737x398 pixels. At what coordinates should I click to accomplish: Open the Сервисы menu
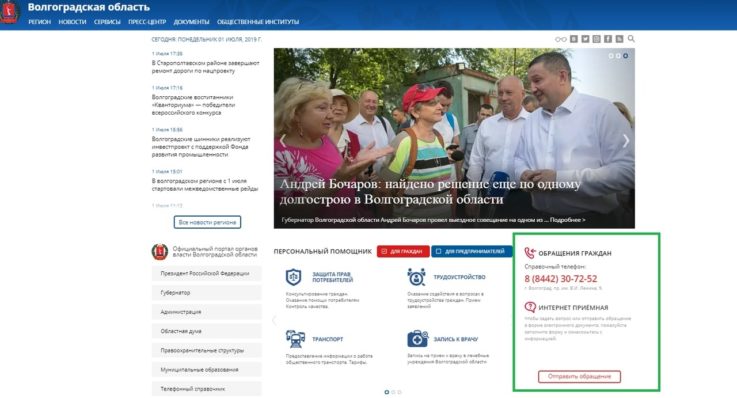(107, 22)
